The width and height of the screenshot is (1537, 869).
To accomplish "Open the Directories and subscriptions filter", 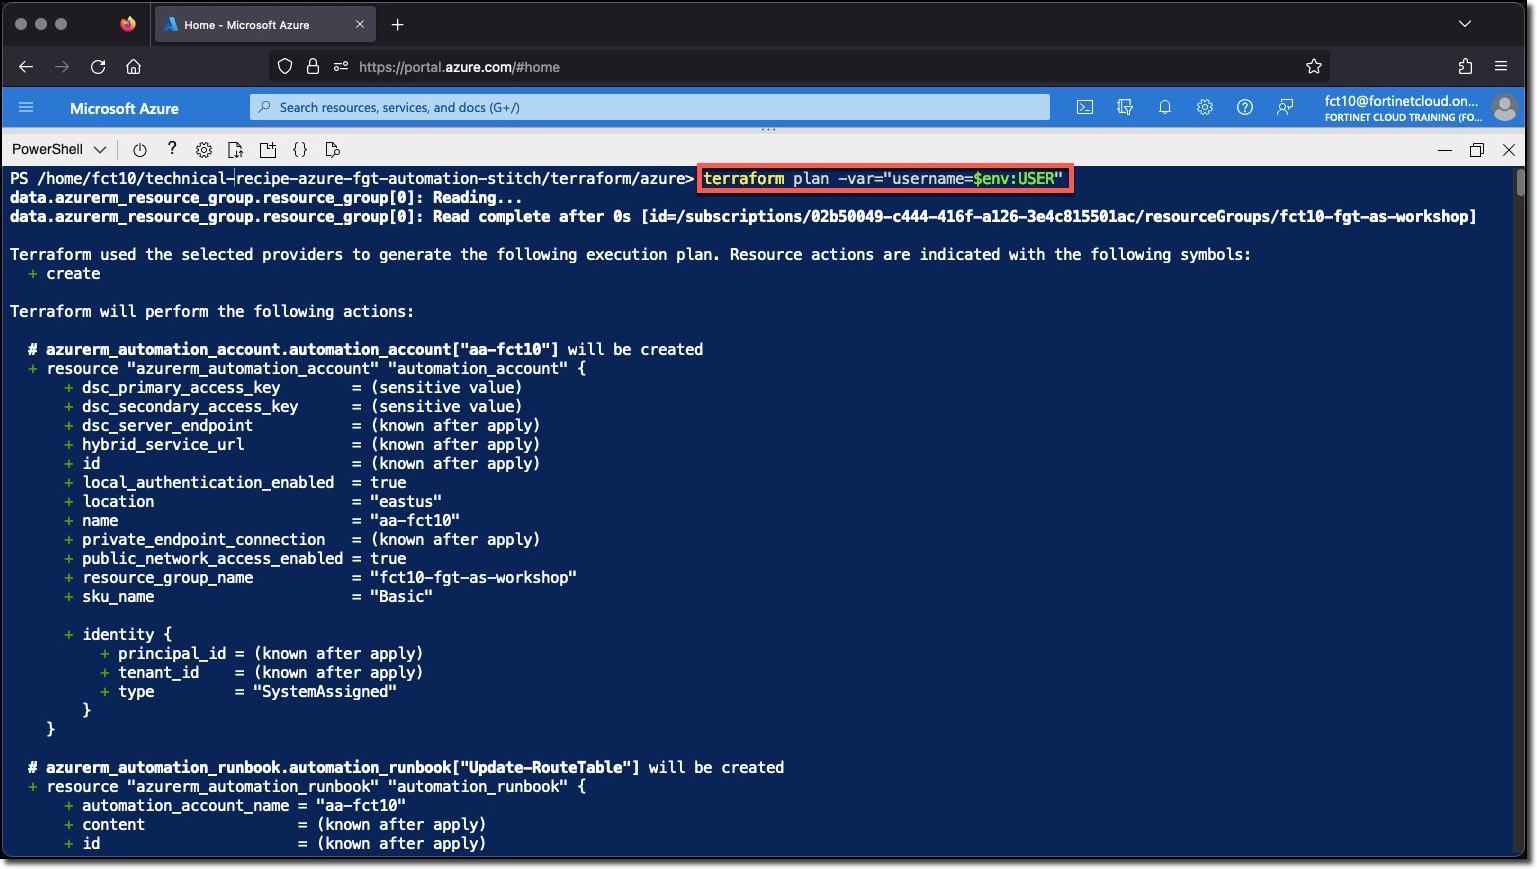I will coord(1125,107).
